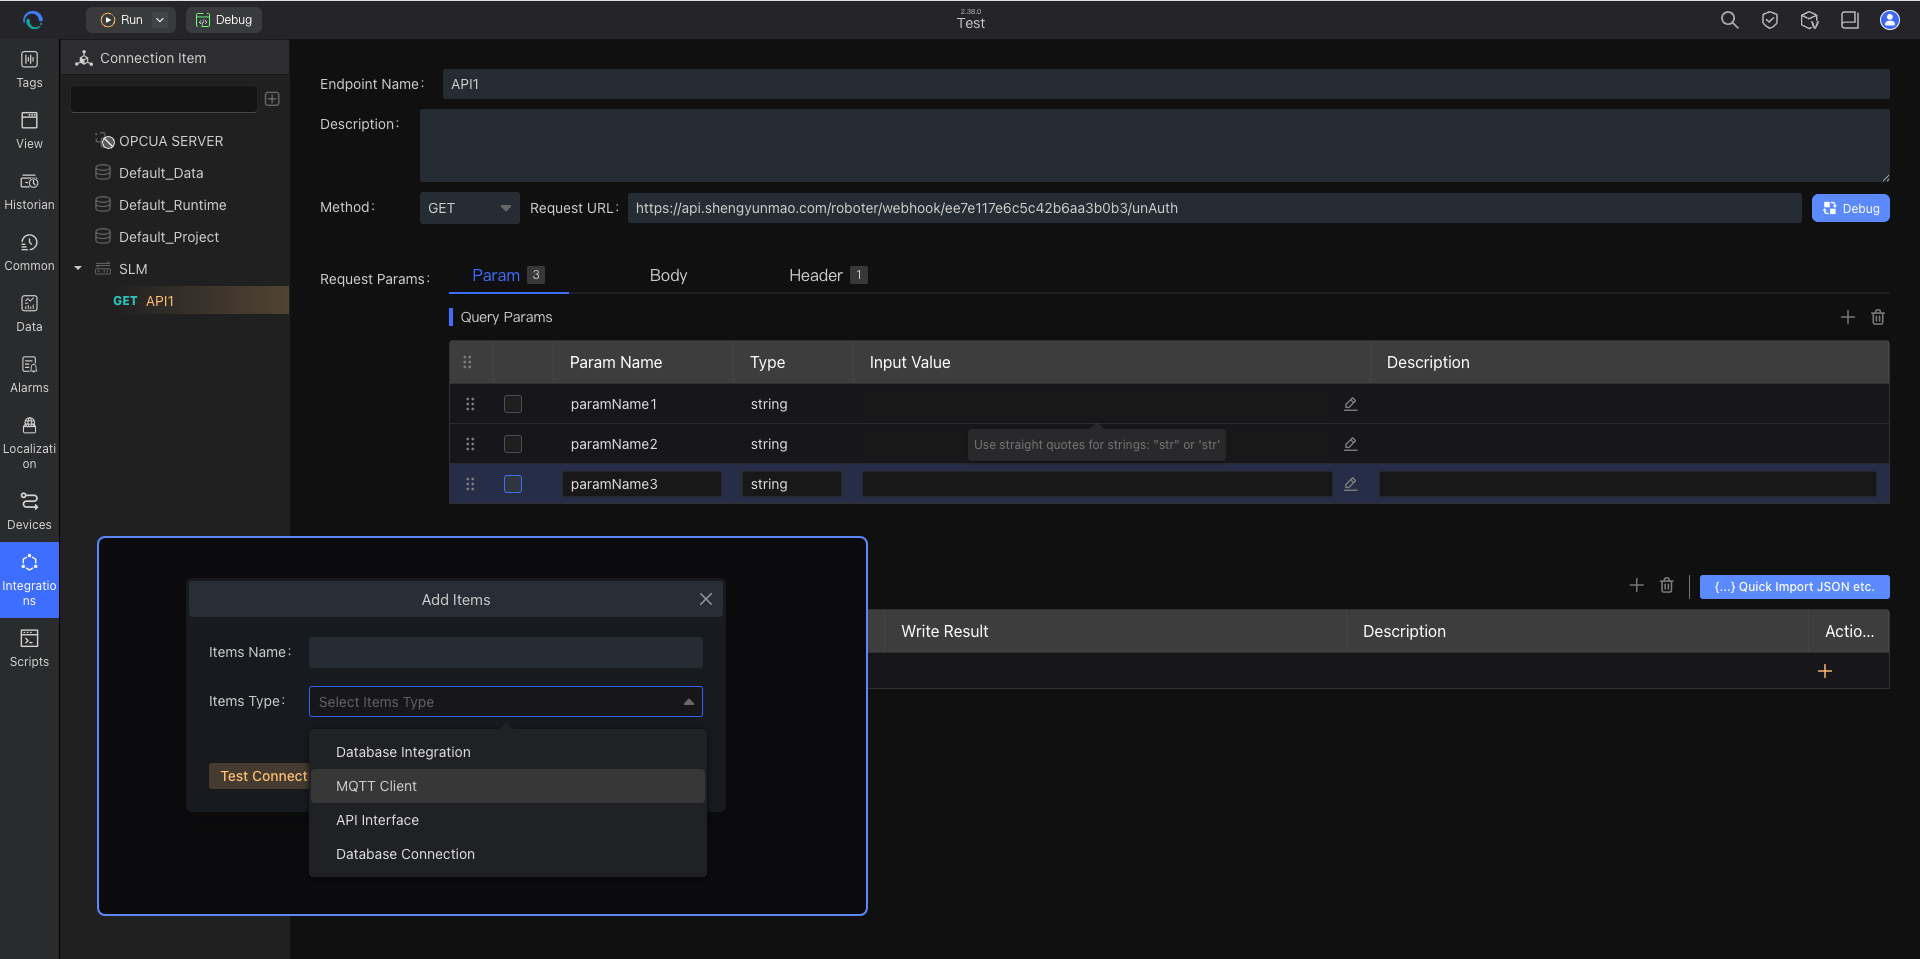Open the Tags panel in sidebar

[x=29, y=70]
